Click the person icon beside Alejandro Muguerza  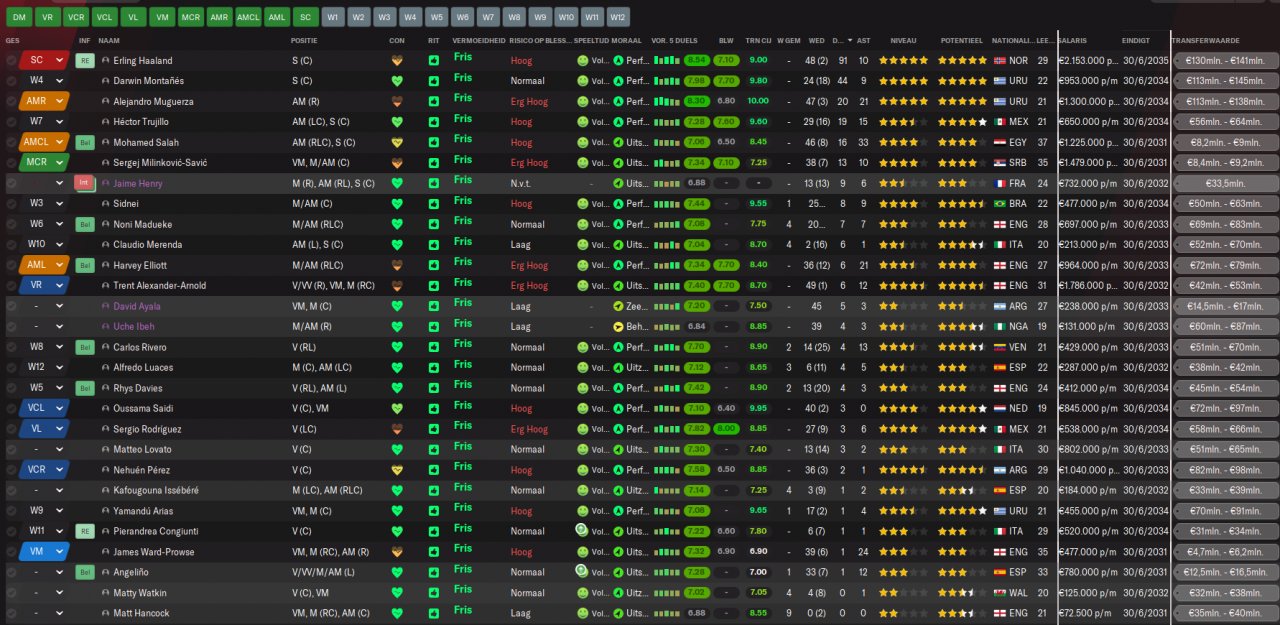pos(105,101)
